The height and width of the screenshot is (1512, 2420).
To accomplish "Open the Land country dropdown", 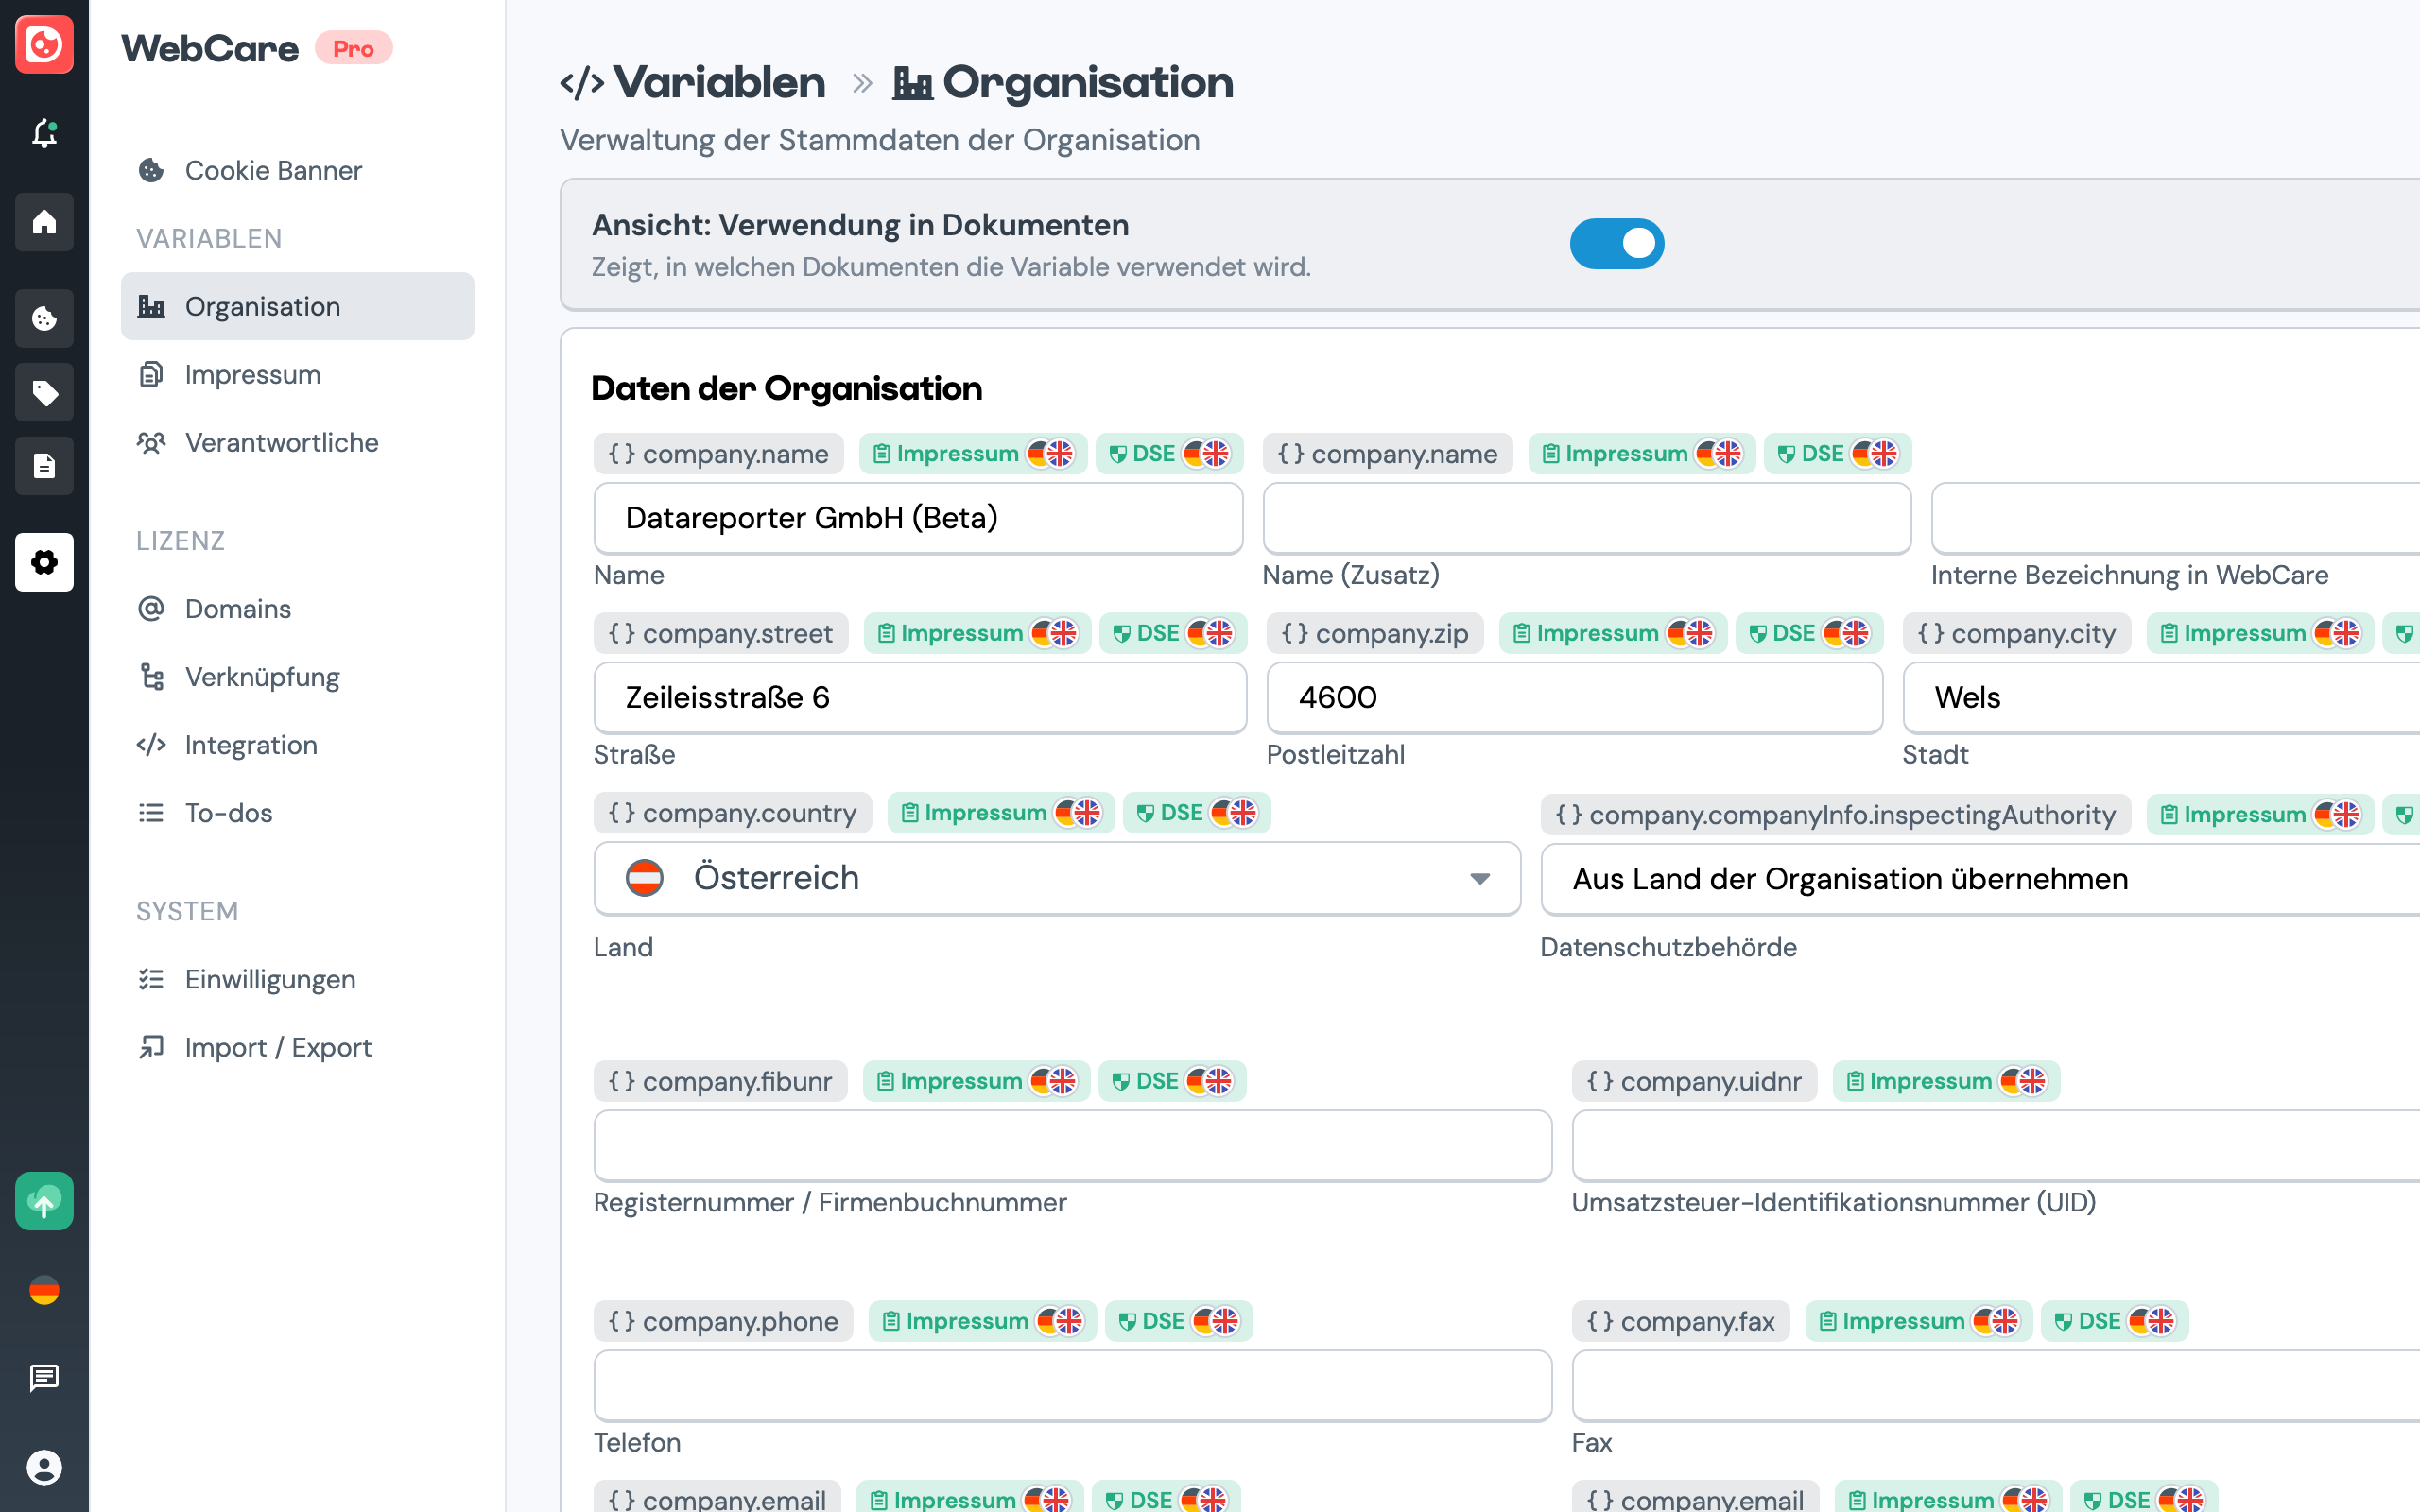I will (1056, 878).
